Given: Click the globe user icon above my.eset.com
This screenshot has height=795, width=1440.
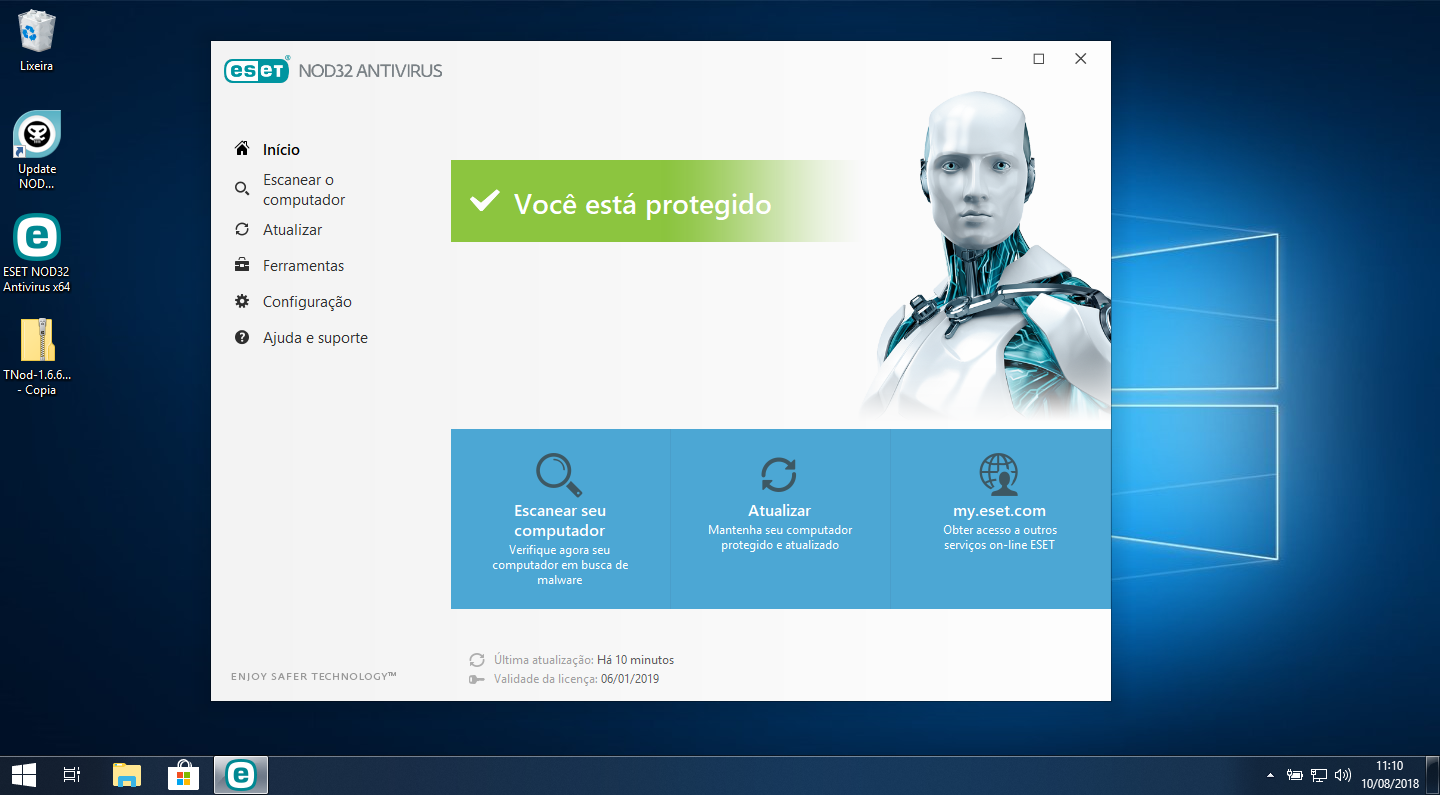Looking at the screenshot, I should coord(999,474).
